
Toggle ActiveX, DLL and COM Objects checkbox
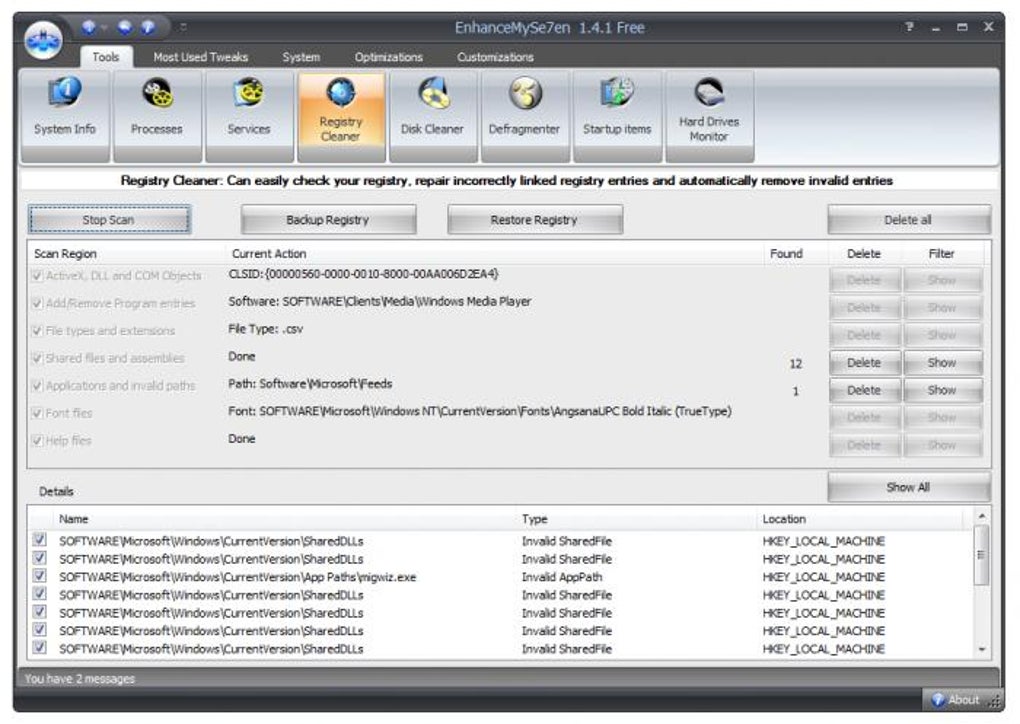[x=37, y=276]
